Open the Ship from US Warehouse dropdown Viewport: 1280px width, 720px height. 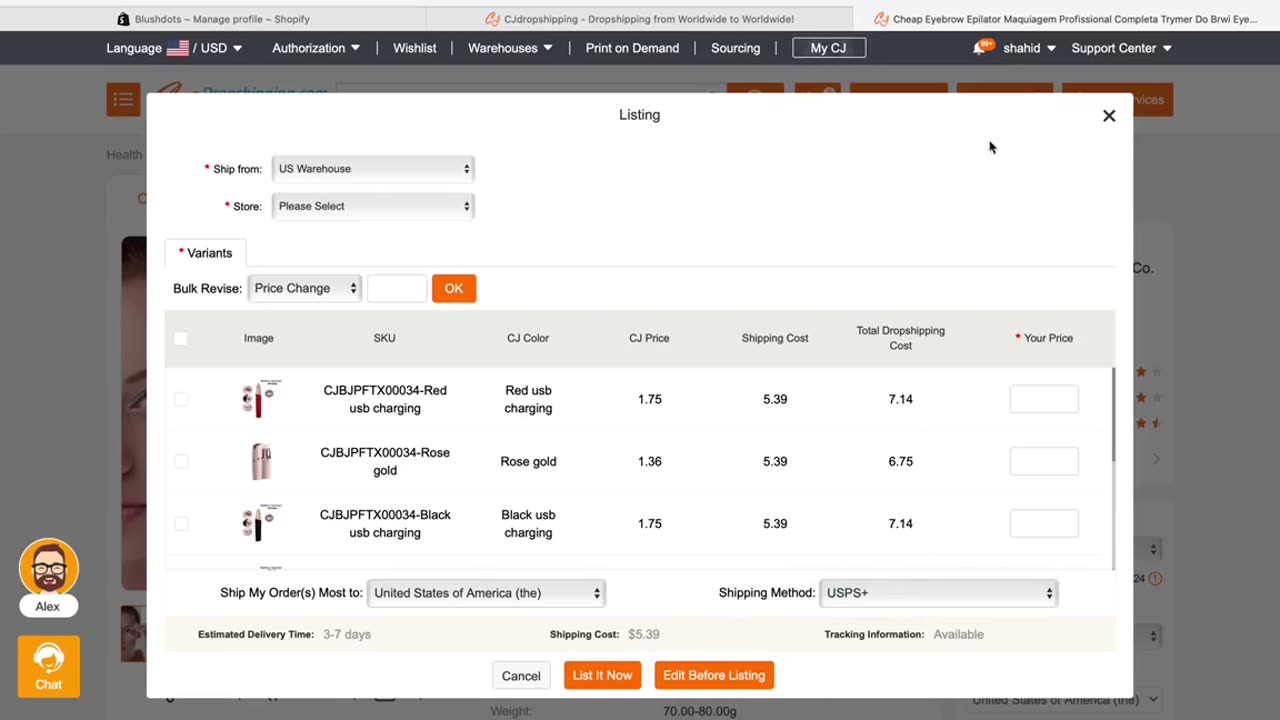(x=372, y=169)
